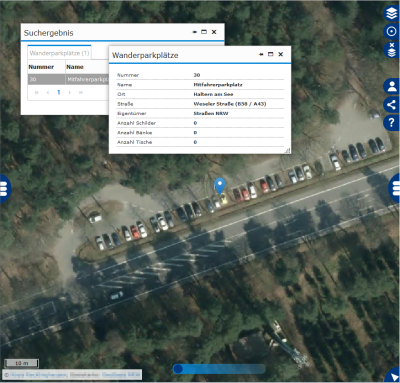Viewport: 400px width, 383px height.
Task: Click the value Weseler Straße (B58 / A43)
Action: coord(230,104)
